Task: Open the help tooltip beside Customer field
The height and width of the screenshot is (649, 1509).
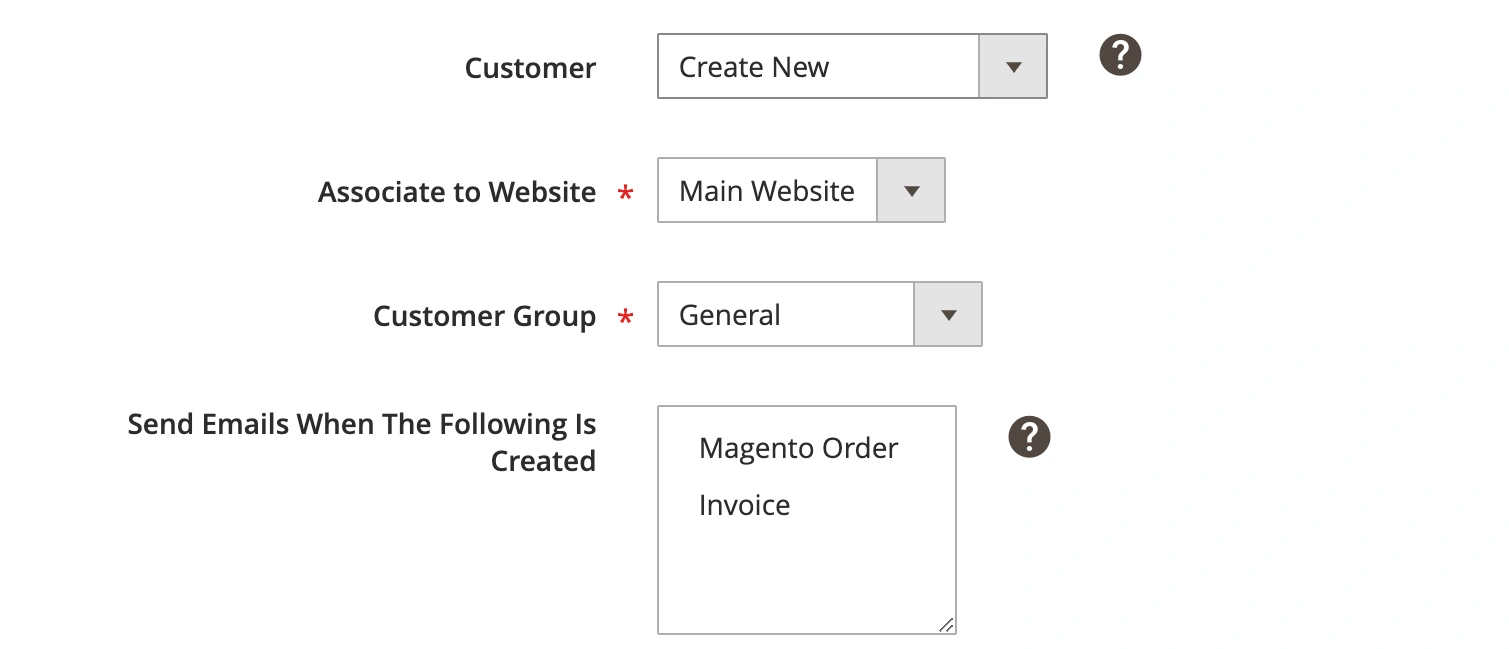Action: 1119,55
